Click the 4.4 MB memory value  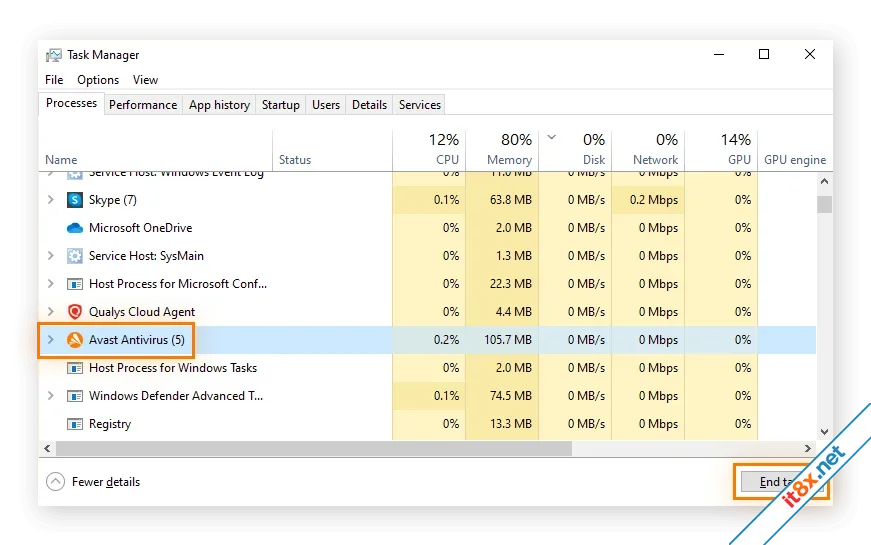[513, 312]
